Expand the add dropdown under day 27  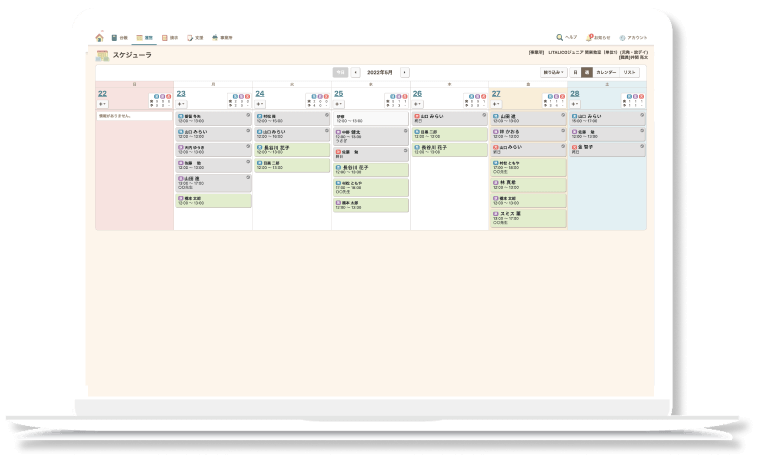(496, 103)
